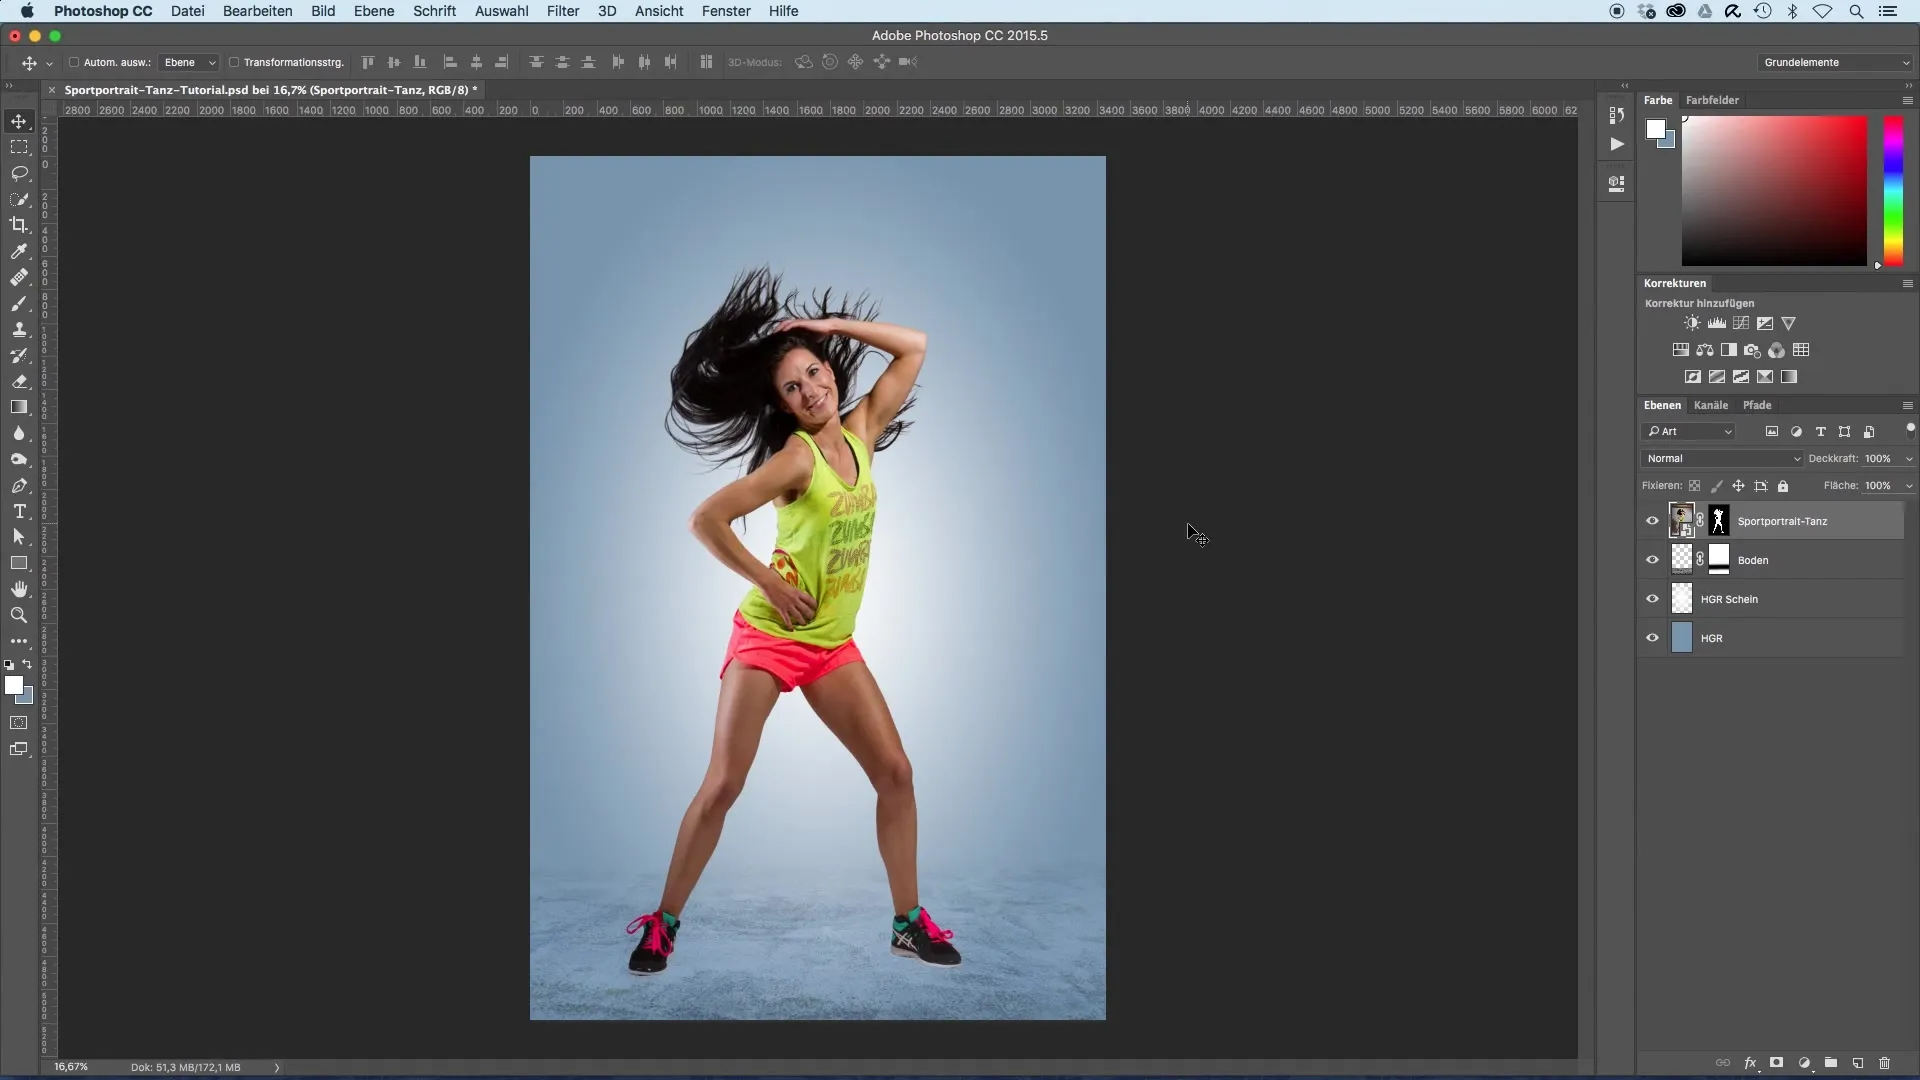Select the Path Selection tool

pos(19,537)
